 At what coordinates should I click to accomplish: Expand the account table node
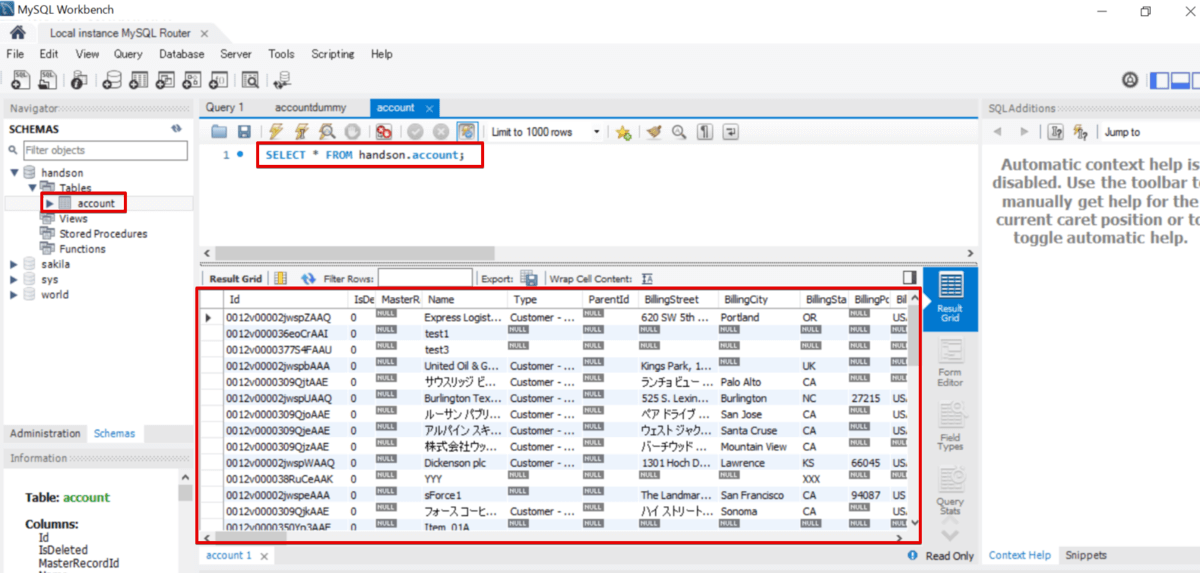(49, 203)
